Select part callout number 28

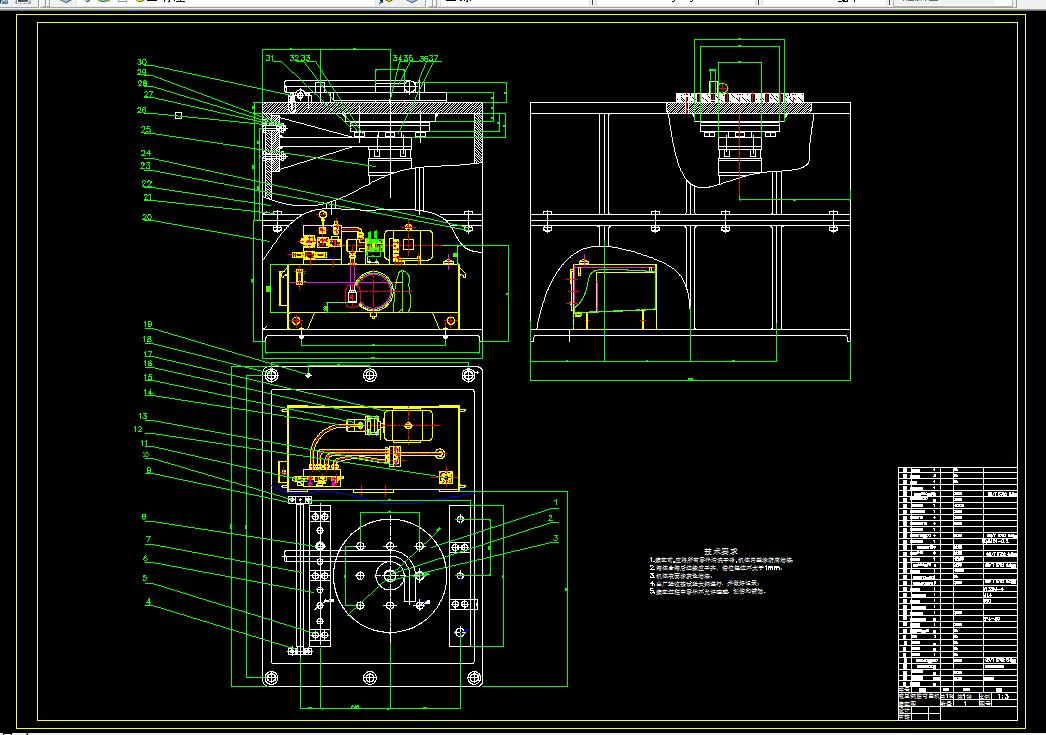point(142,83)
